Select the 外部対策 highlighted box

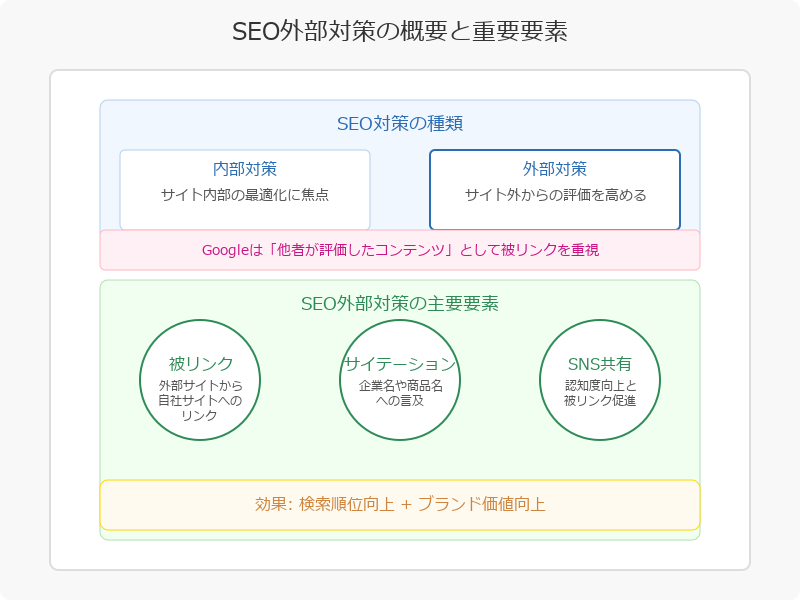point(555,190)
